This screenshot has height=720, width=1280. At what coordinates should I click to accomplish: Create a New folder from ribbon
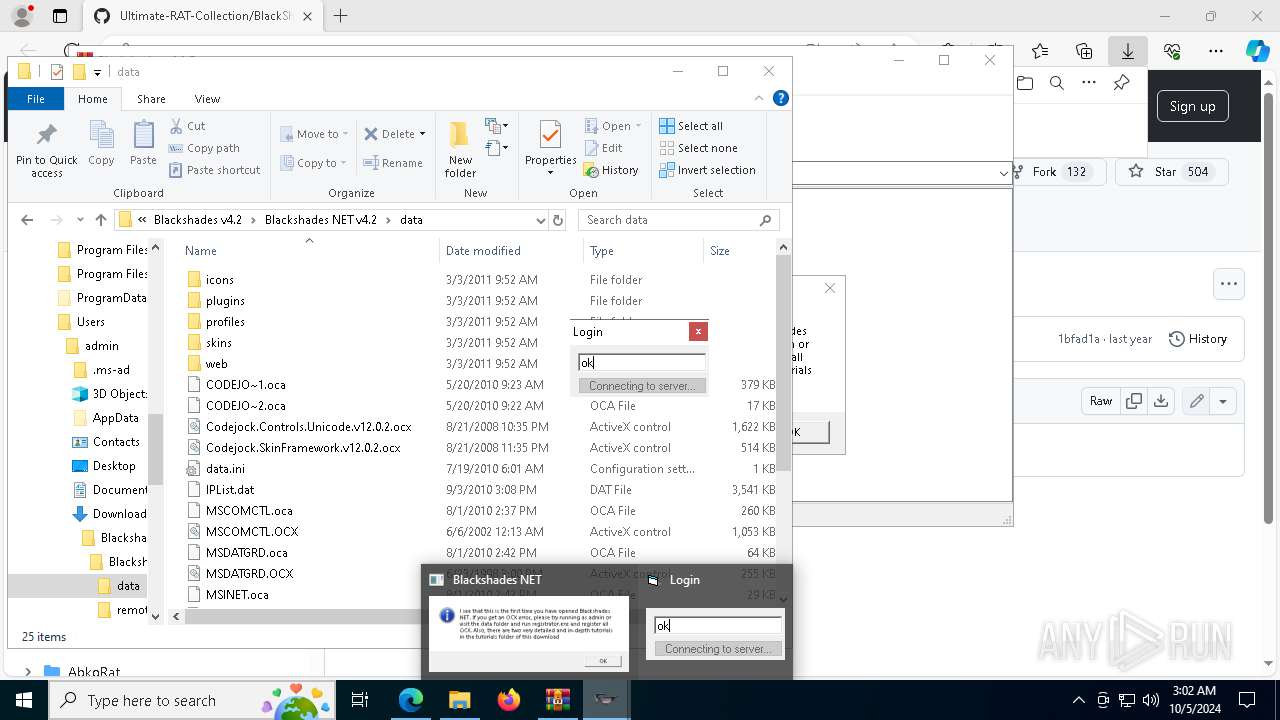460,150
